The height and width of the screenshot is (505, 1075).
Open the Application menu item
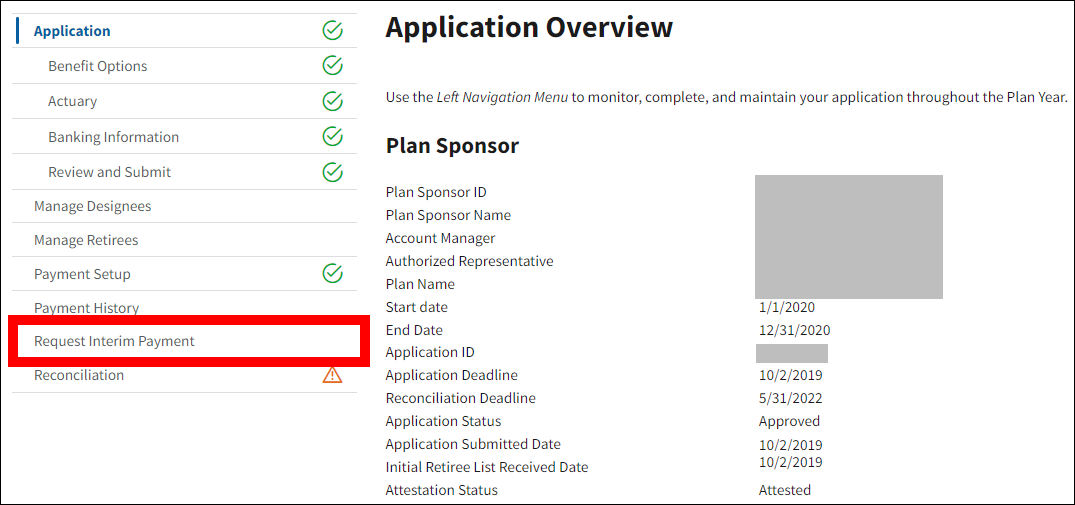point(72,31)
